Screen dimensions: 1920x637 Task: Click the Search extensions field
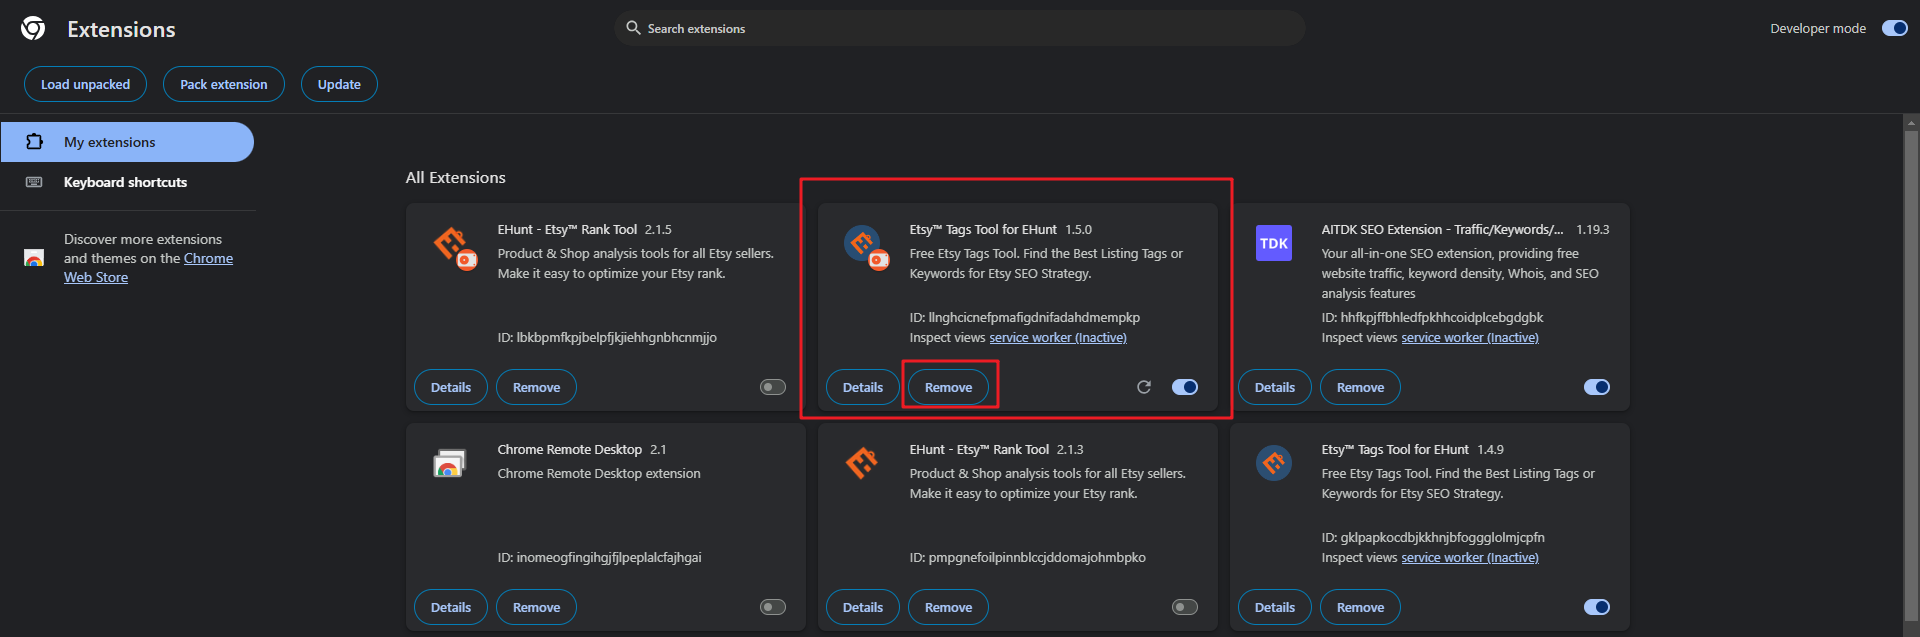tap(960, 28)
